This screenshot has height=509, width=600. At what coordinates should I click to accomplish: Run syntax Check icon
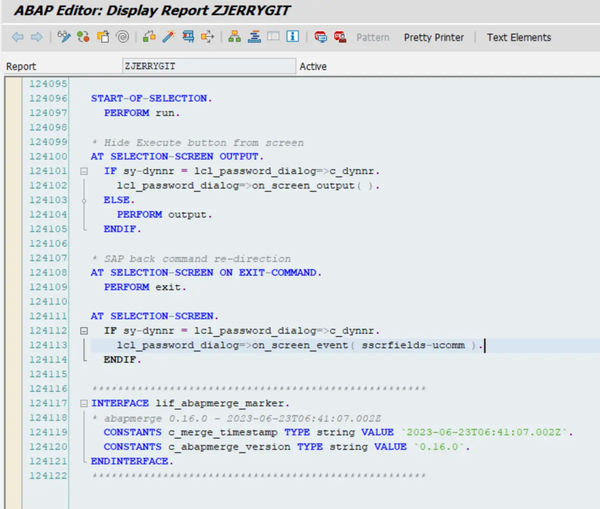(149, 37)
